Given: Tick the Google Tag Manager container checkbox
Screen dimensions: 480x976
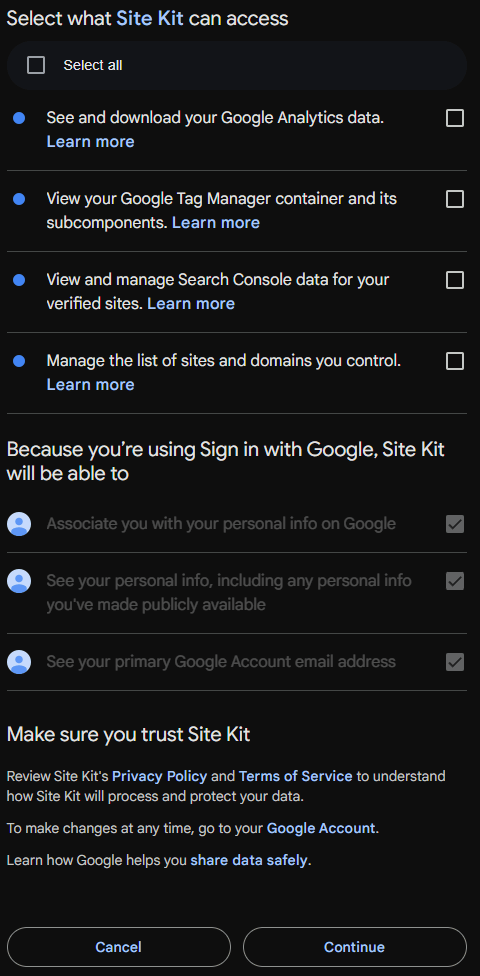Looking at the screenshot, I should [455, 199].
